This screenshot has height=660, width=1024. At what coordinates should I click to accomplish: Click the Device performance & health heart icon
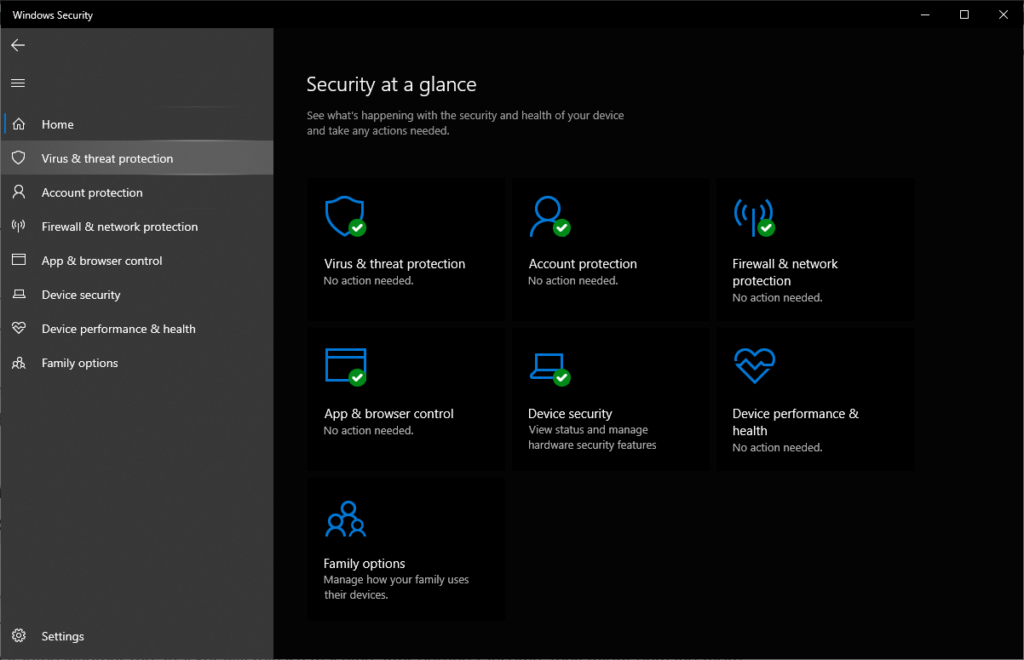755,366
